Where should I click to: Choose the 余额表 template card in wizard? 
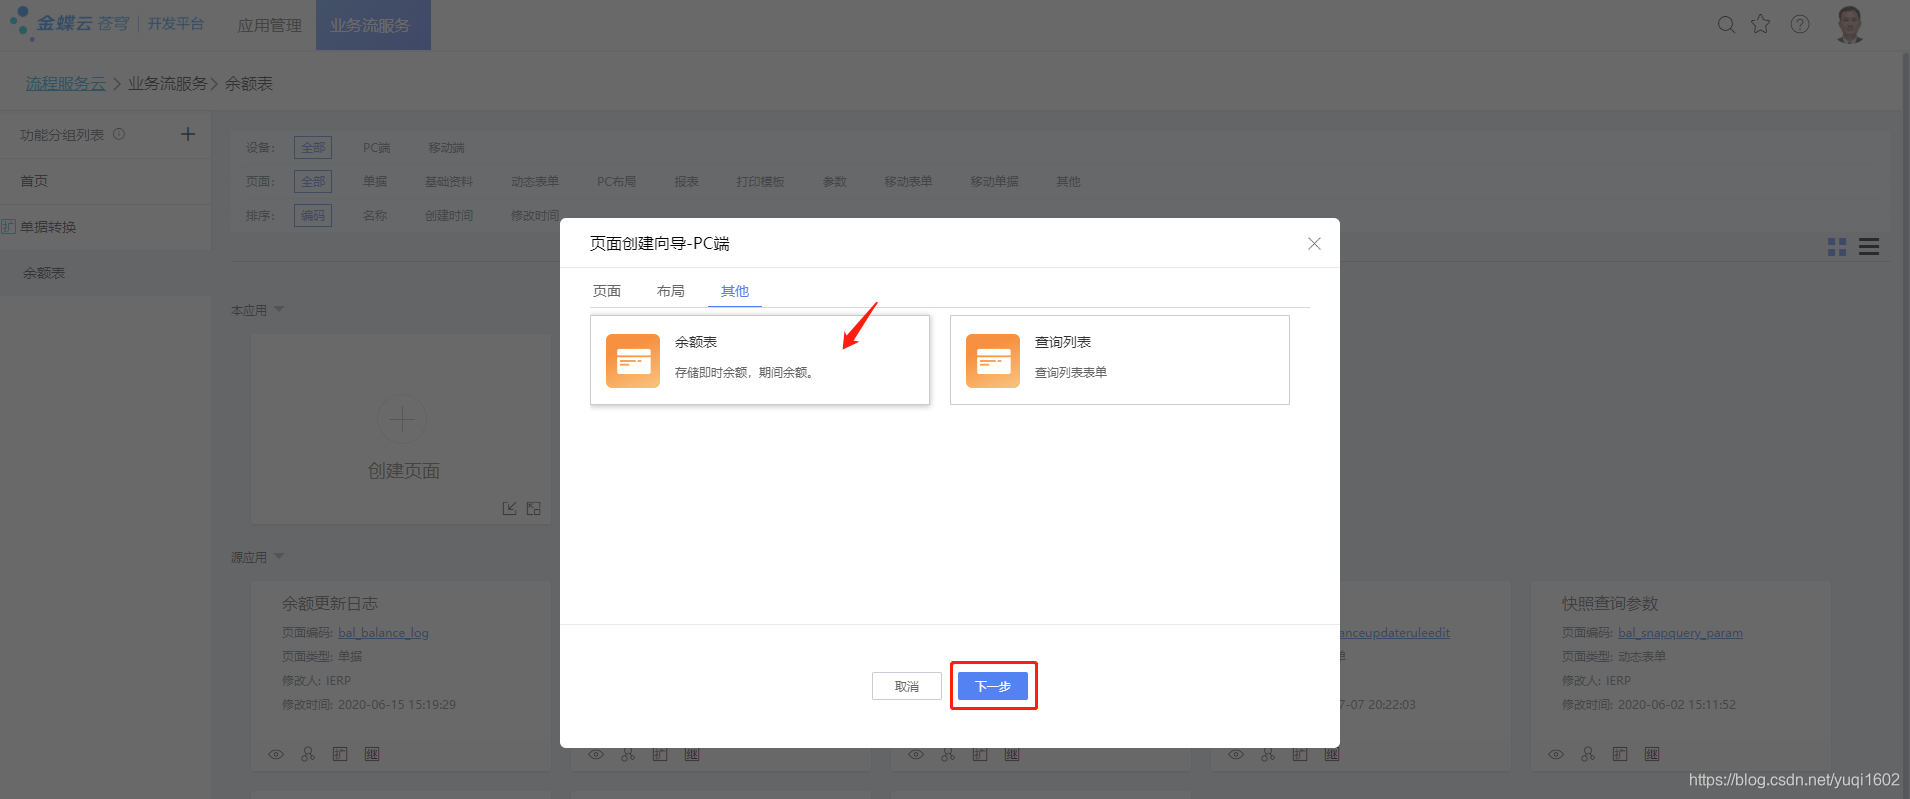[760, 360]
